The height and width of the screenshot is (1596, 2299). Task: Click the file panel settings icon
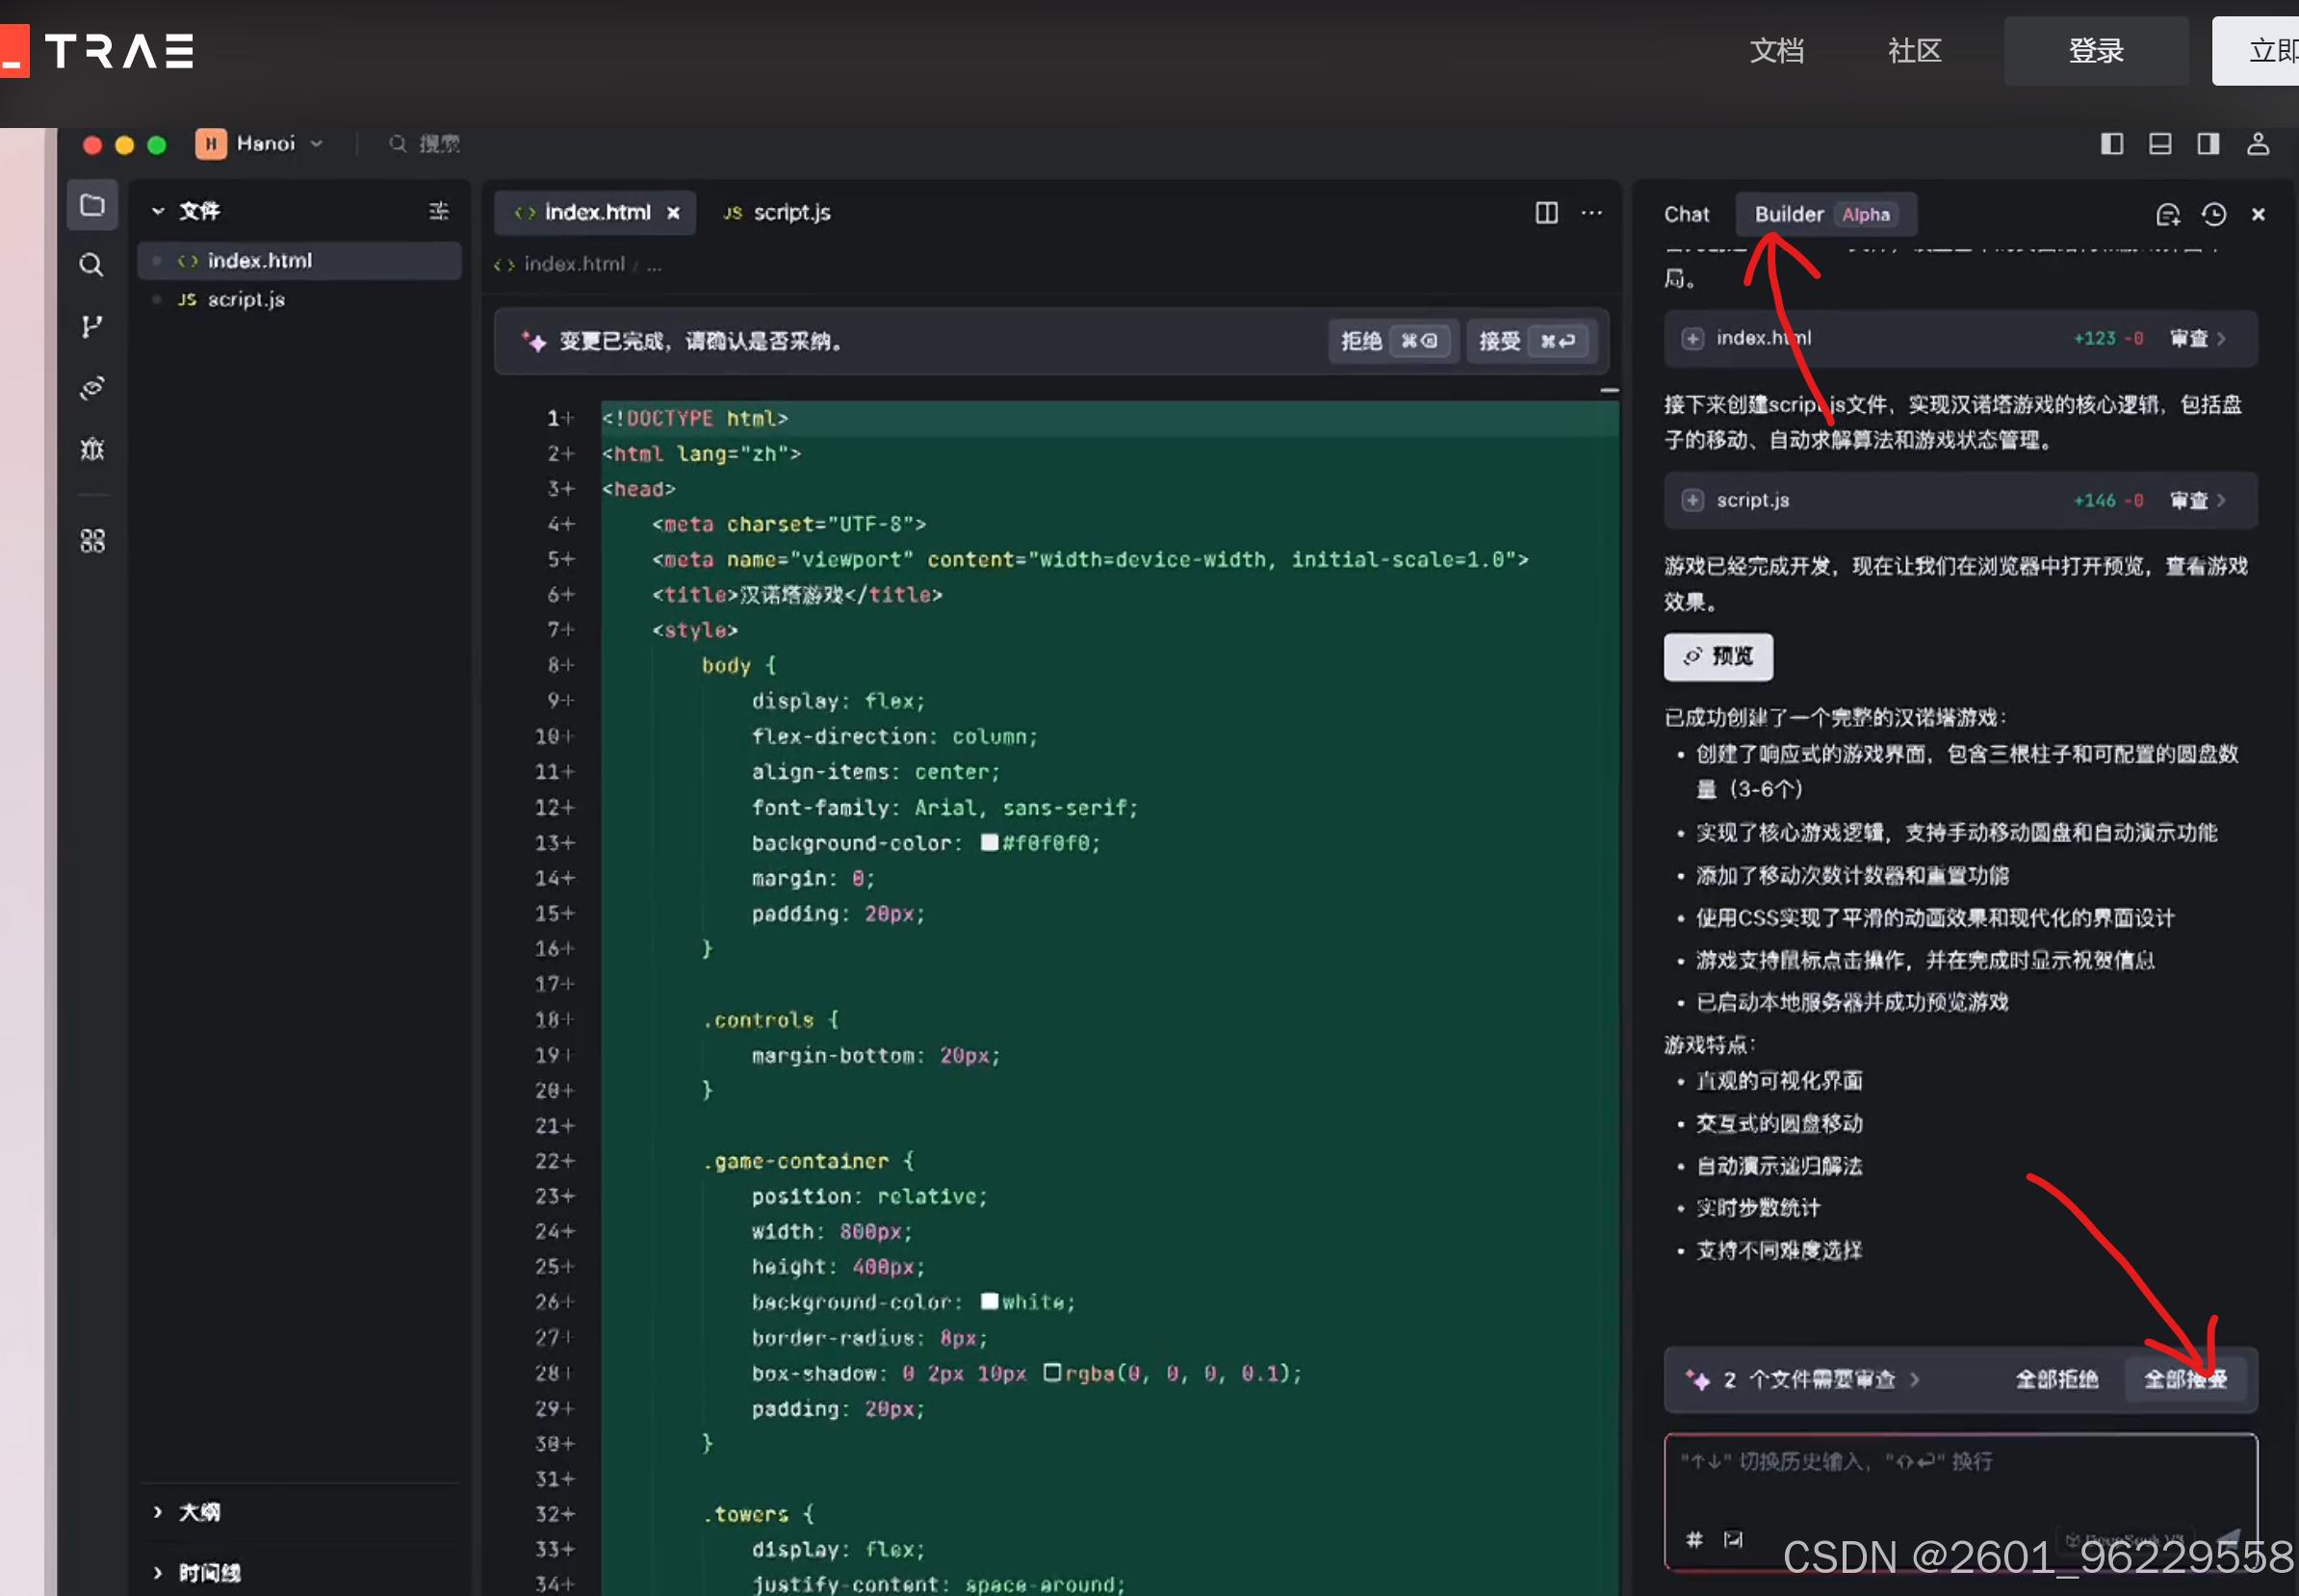point(438,211)
